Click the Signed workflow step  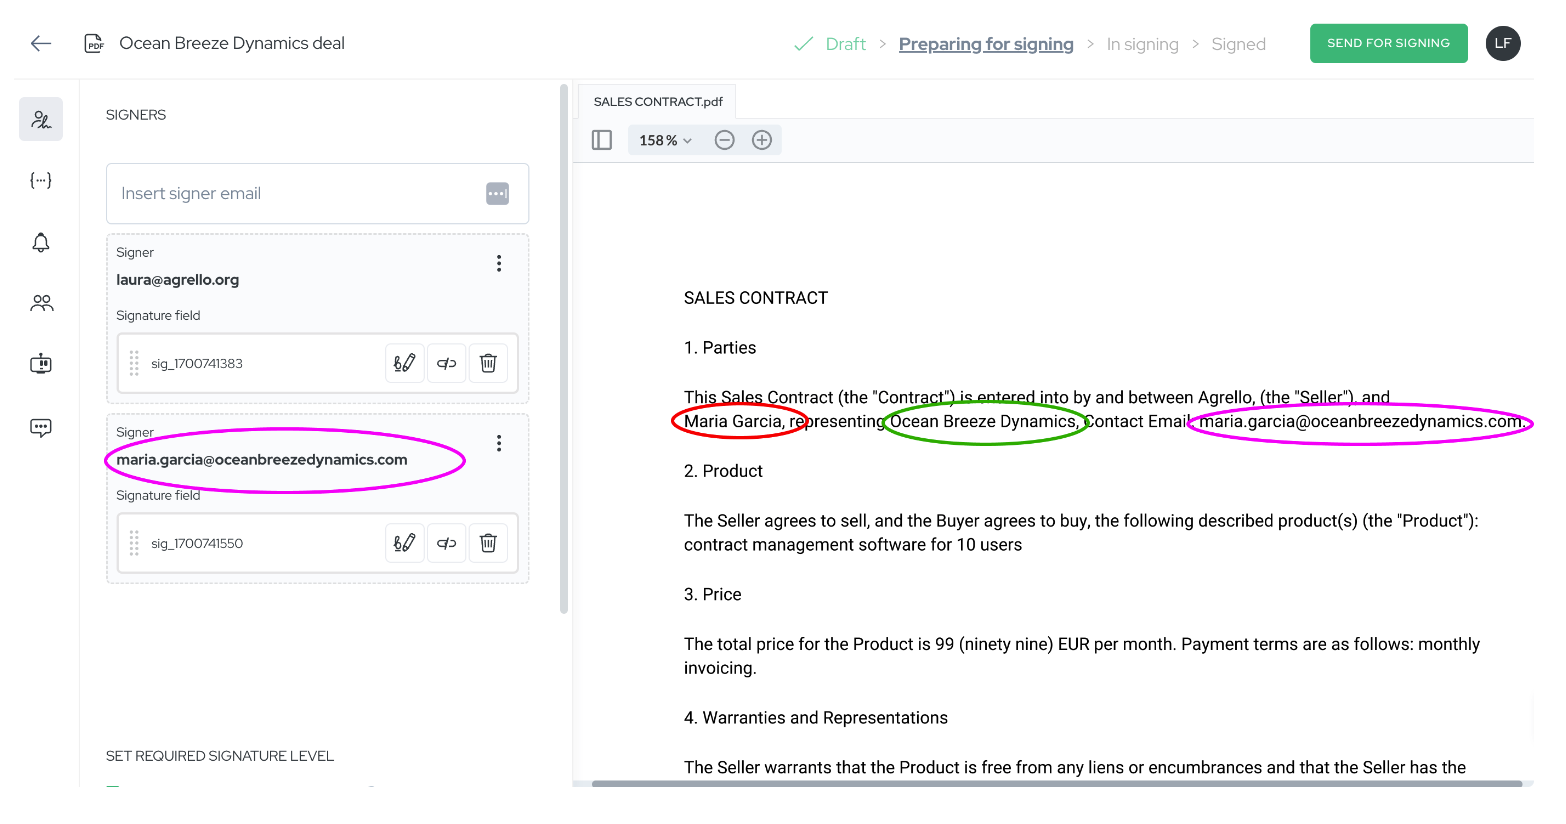pyautogui.click(x=1238, y=44)
